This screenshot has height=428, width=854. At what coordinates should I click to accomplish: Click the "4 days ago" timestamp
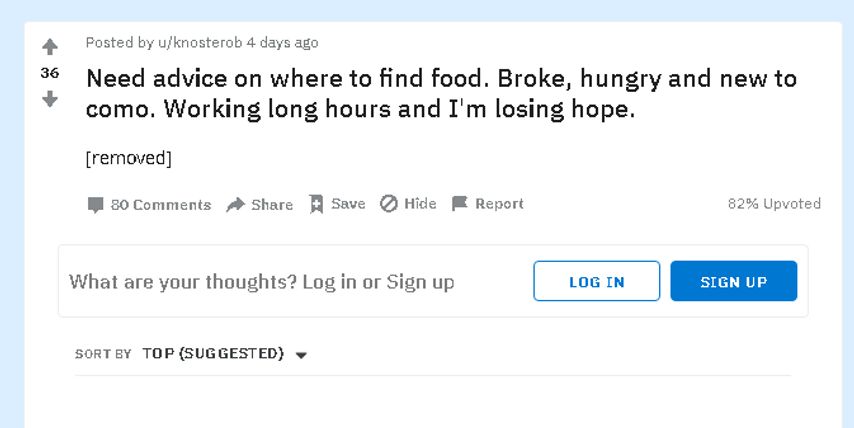pyautogui.click(x=283, y=43)
